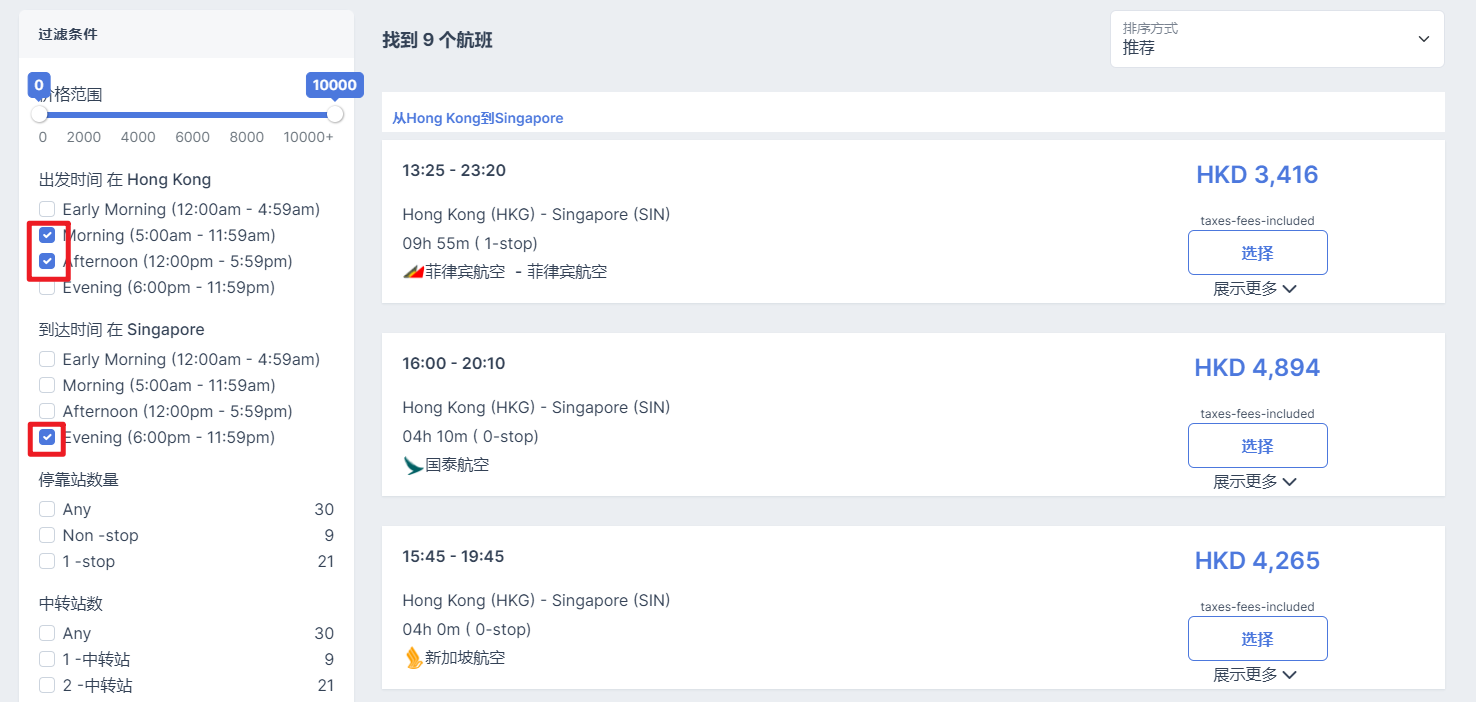This screenshot has height=702, width=1476.
Task: Expand 展示更多 for Singapore Airlines flight
Action: pos(1255,675)
